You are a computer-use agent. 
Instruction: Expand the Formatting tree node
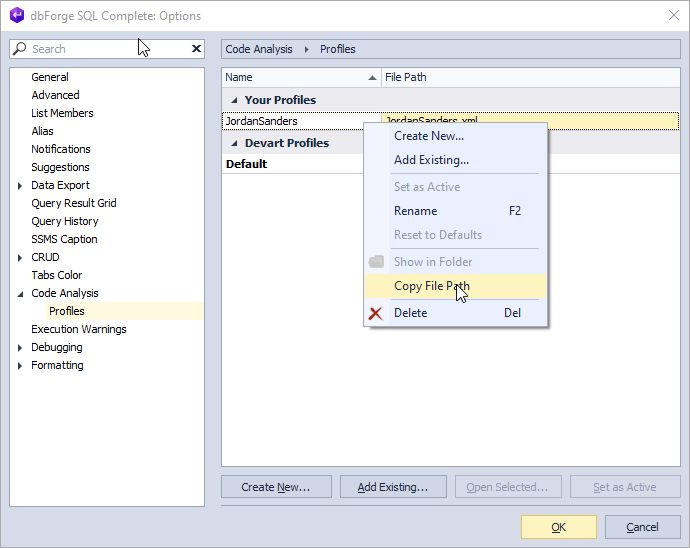[x=20, y=366]
